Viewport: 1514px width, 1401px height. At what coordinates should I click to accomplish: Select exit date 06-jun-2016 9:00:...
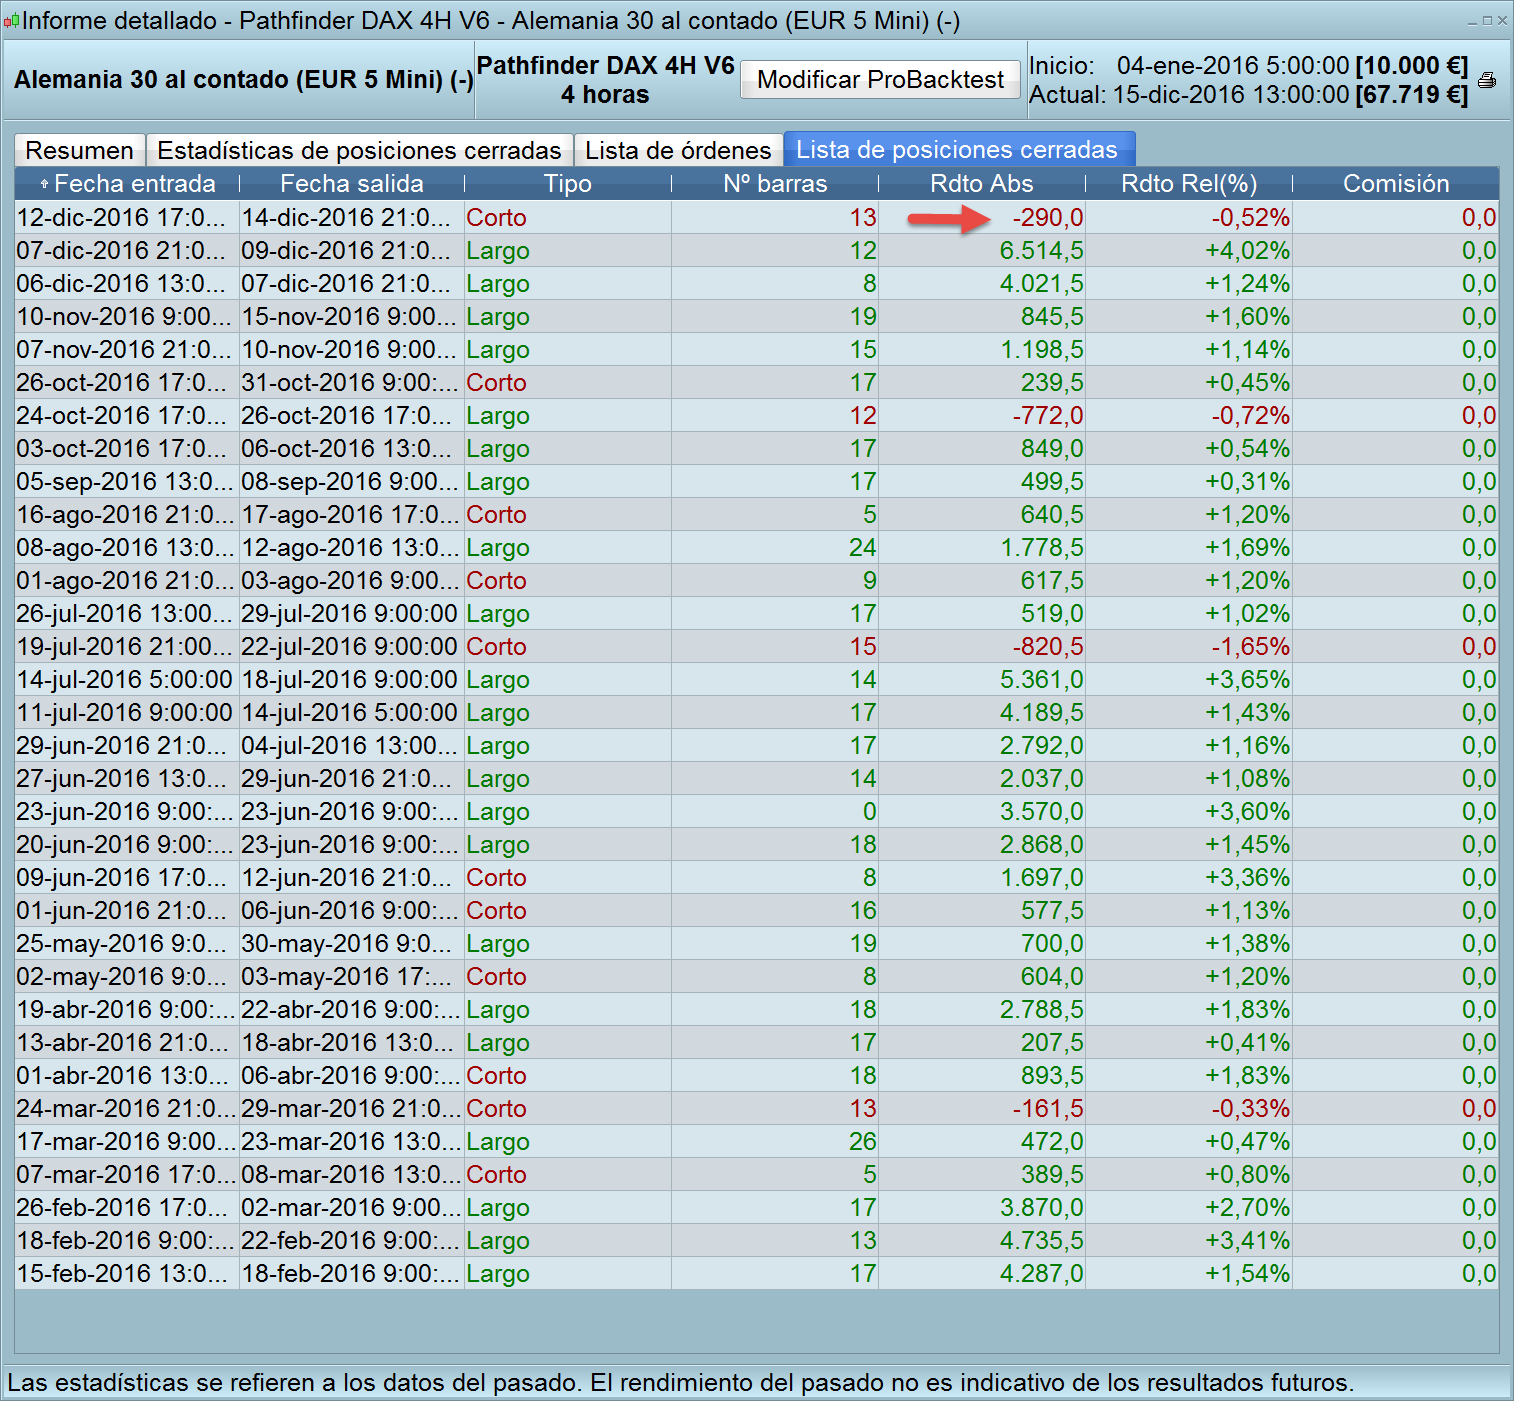click(x=352, y=911)
